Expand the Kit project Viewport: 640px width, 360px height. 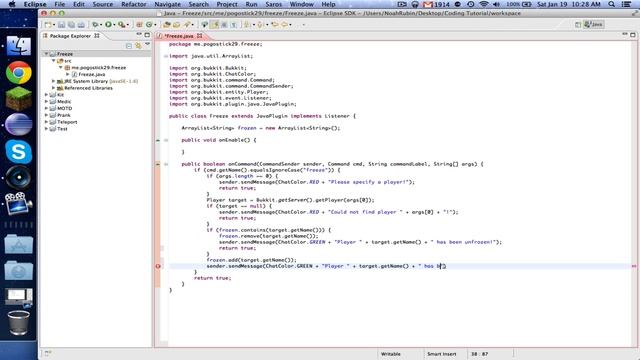(47, 95)
